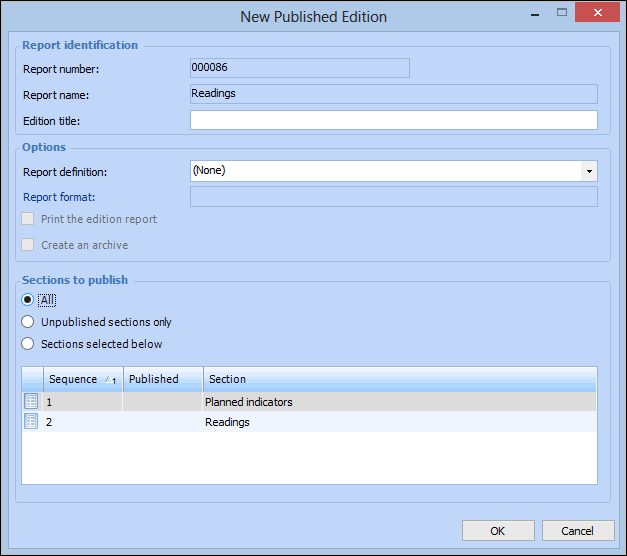Viewport: 627px width, 556px height.
Task: Click the row icon for Planned indicators
Action: point(31,402)
